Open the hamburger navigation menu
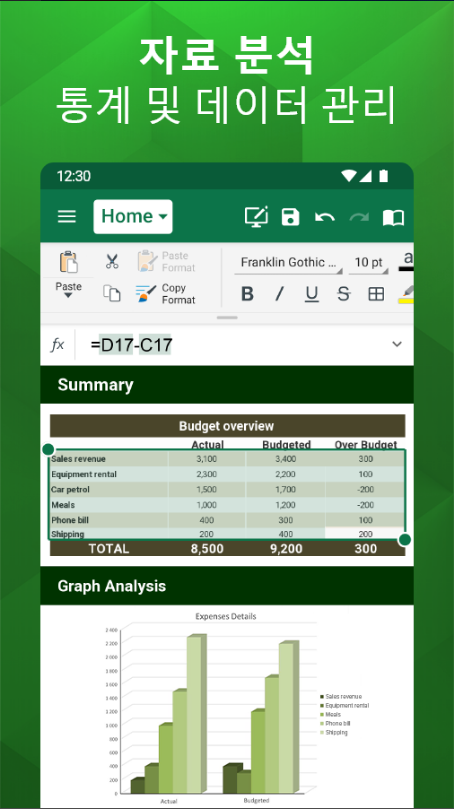Image resolution: width=454 pixels, height=809 pixels. coord(67,216)
